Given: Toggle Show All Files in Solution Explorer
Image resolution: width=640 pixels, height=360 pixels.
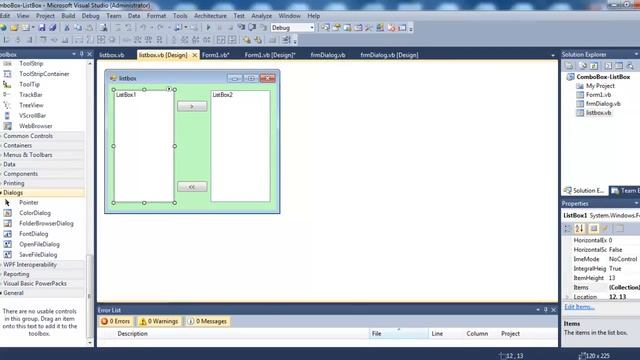Looking at the screenshot, I should click(x=583, y=66).
